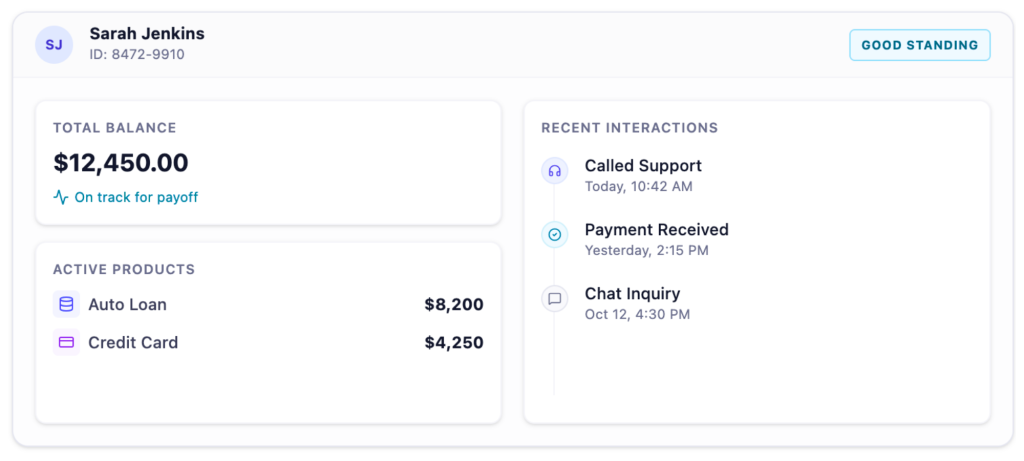The image size is (1024, 461).
Task: Click the headset icon for Called Support
Action: [554, 171]
